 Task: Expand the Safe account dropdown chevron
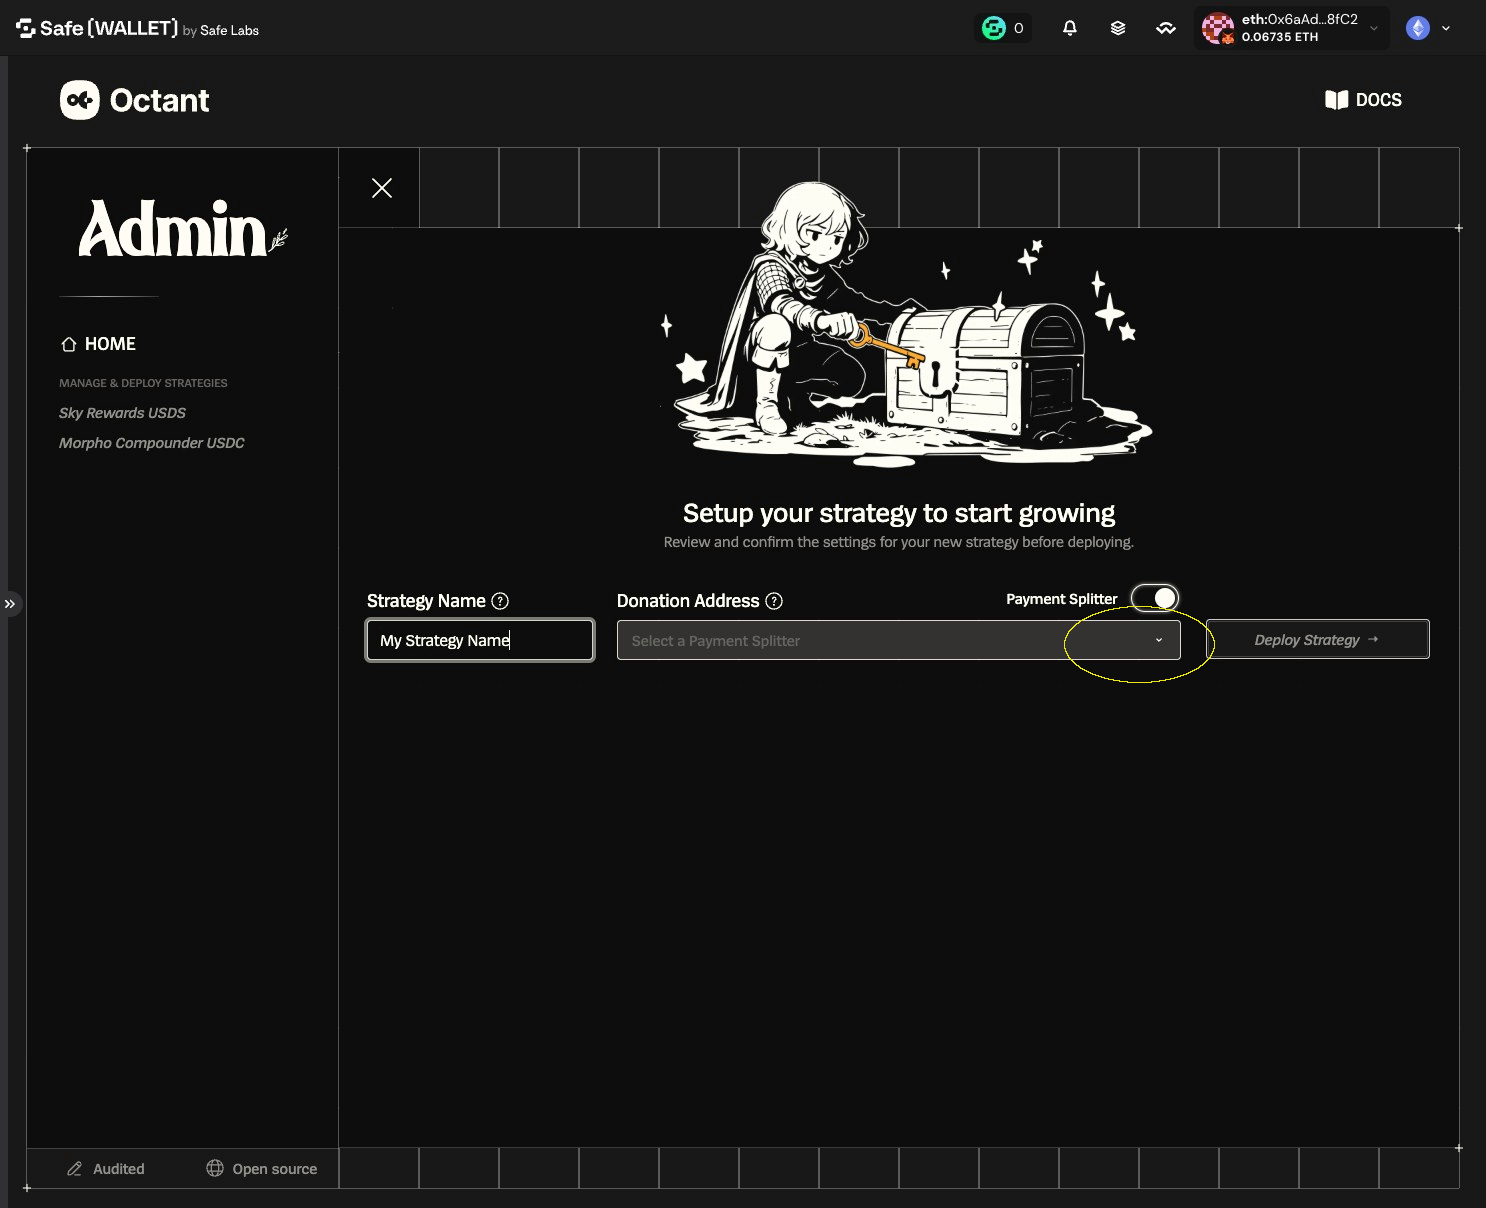[1374, 28]
